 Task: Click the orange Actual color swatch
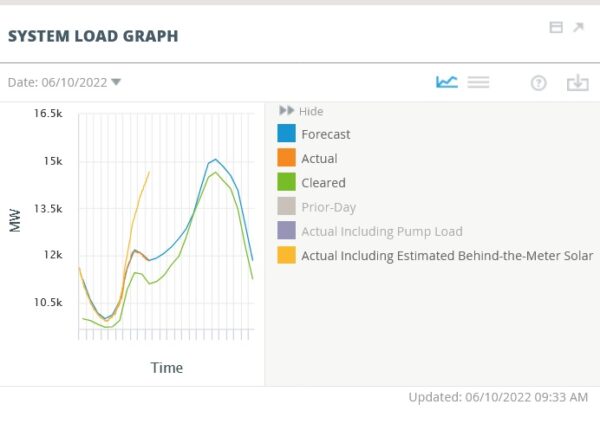click(x=286, y=157)
